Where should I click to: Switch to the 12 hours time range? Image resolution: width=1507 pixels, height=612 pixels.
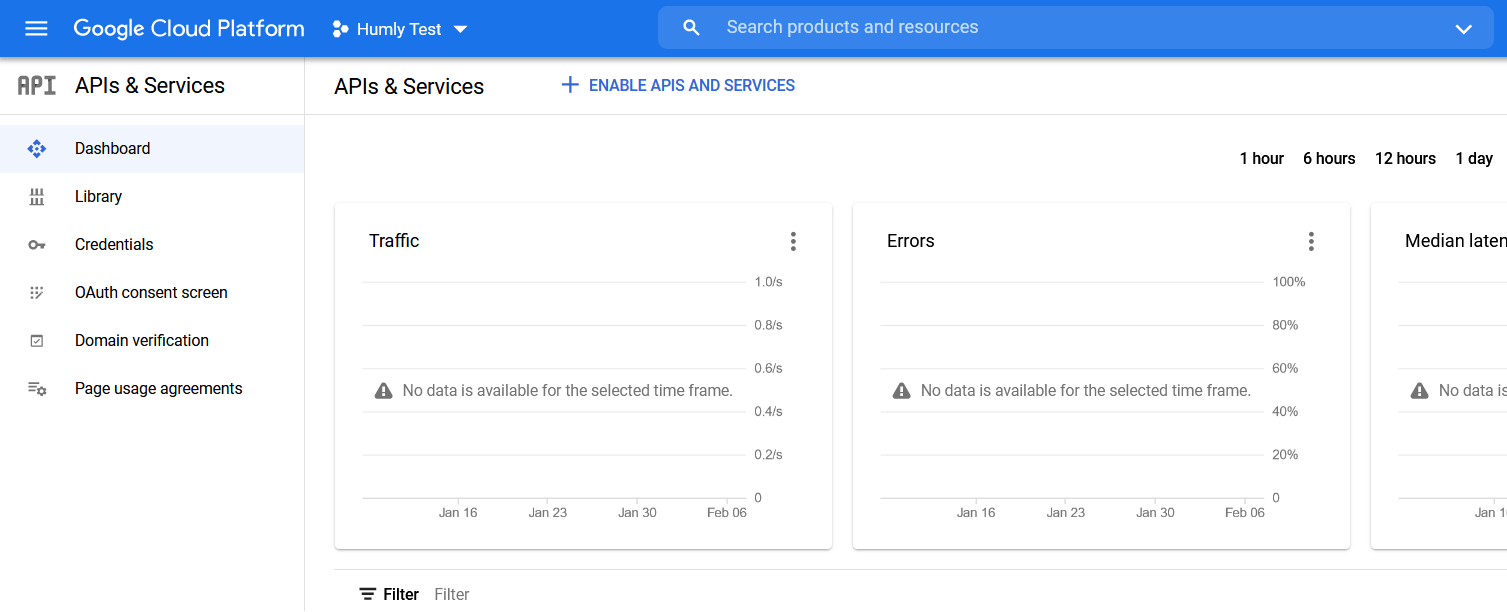tap(1404, 158)
